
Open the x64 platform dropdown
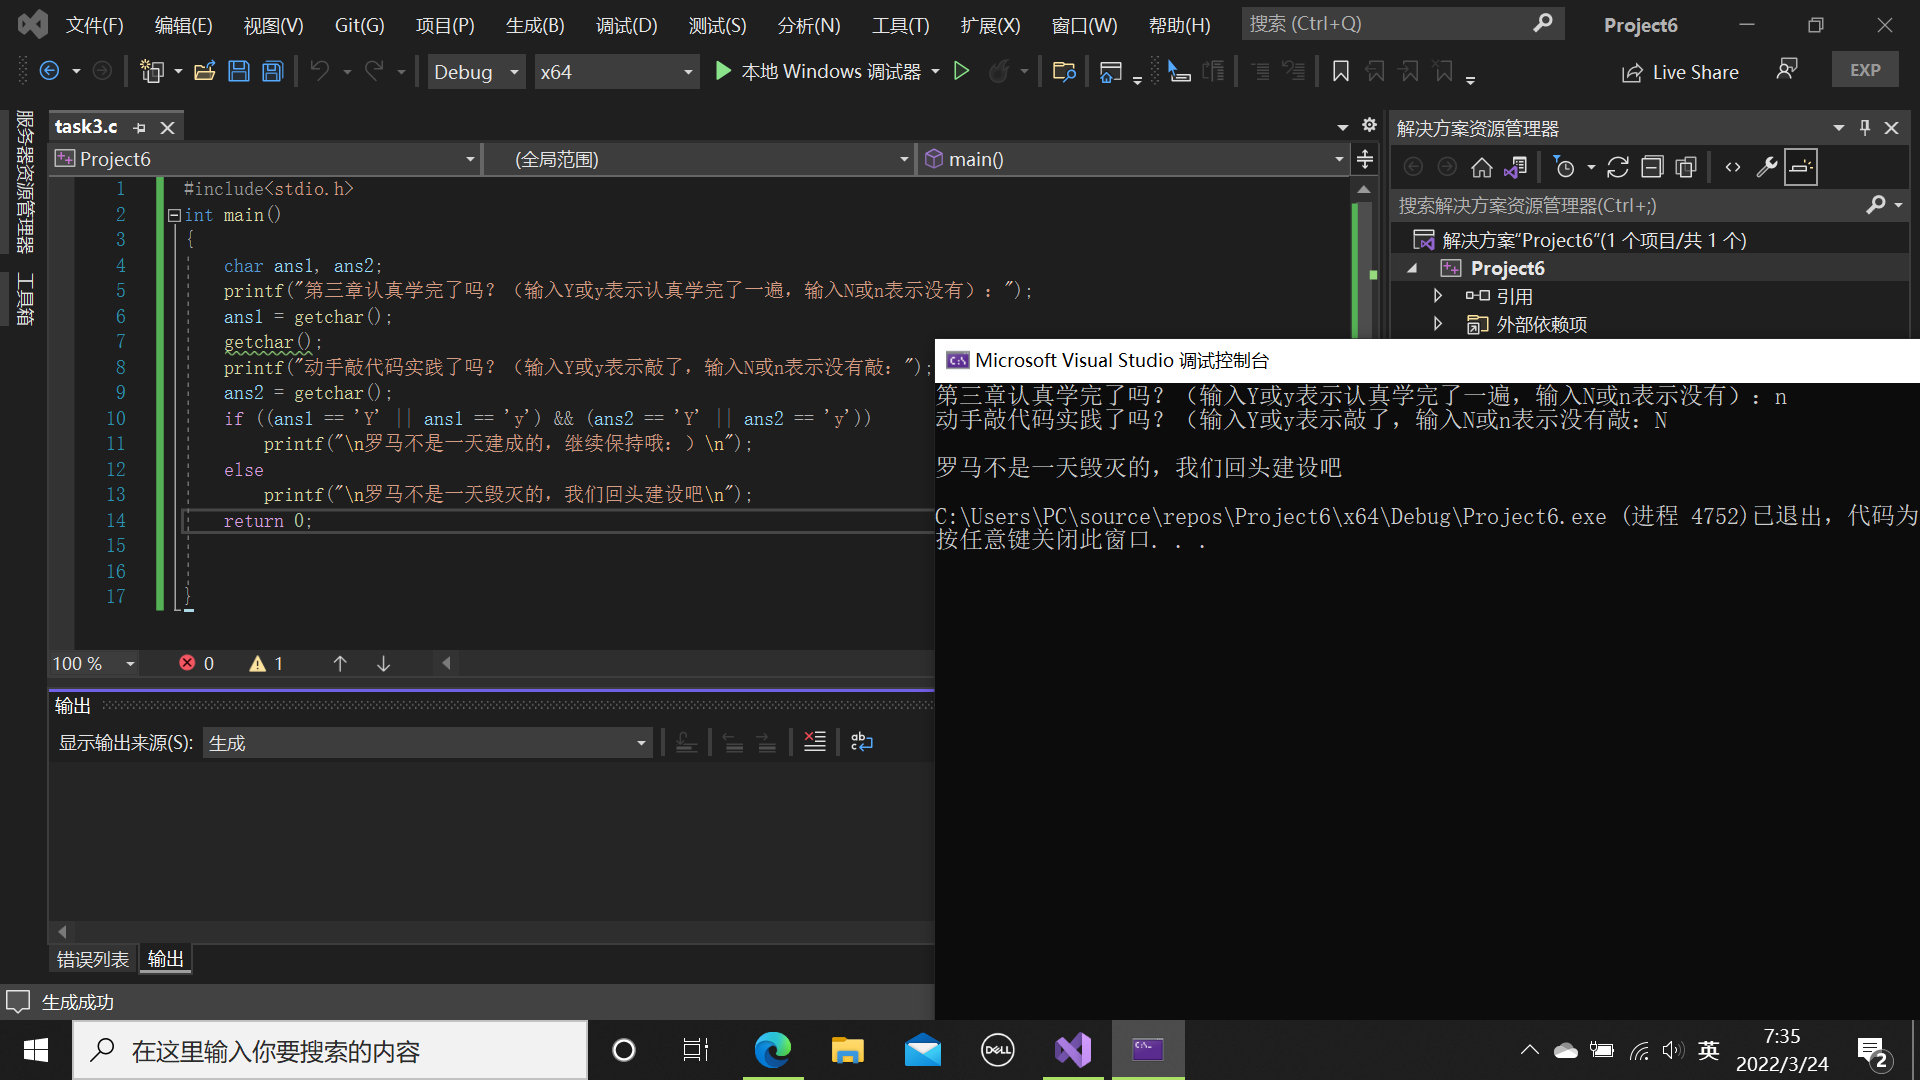[615, 72]
